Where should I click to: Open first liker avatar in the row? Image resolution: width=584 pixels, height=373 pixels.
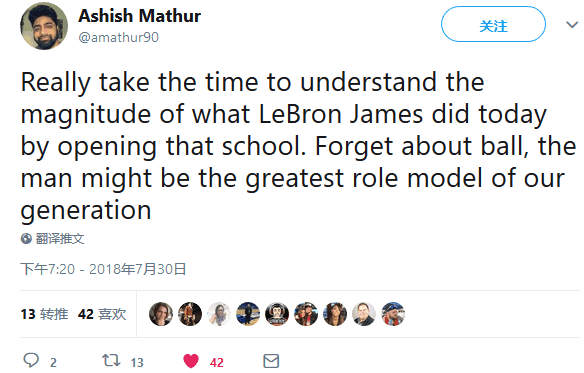pos(161,314)
